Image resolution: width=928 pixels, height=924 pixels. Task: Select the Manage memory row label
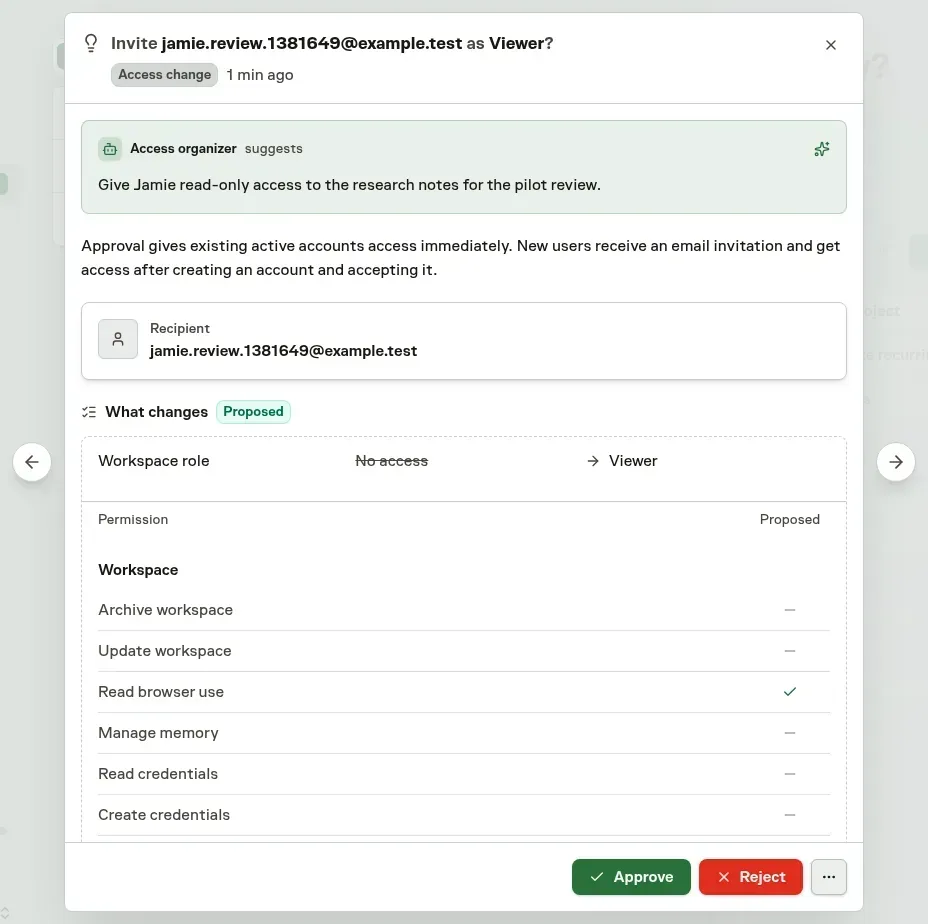pos(158,733)
